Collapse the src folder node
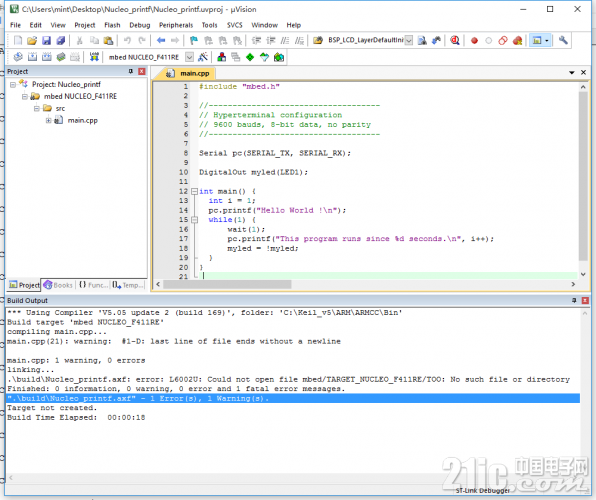Image resolution: width=596 pixels, height=500 pixels. 36,108
